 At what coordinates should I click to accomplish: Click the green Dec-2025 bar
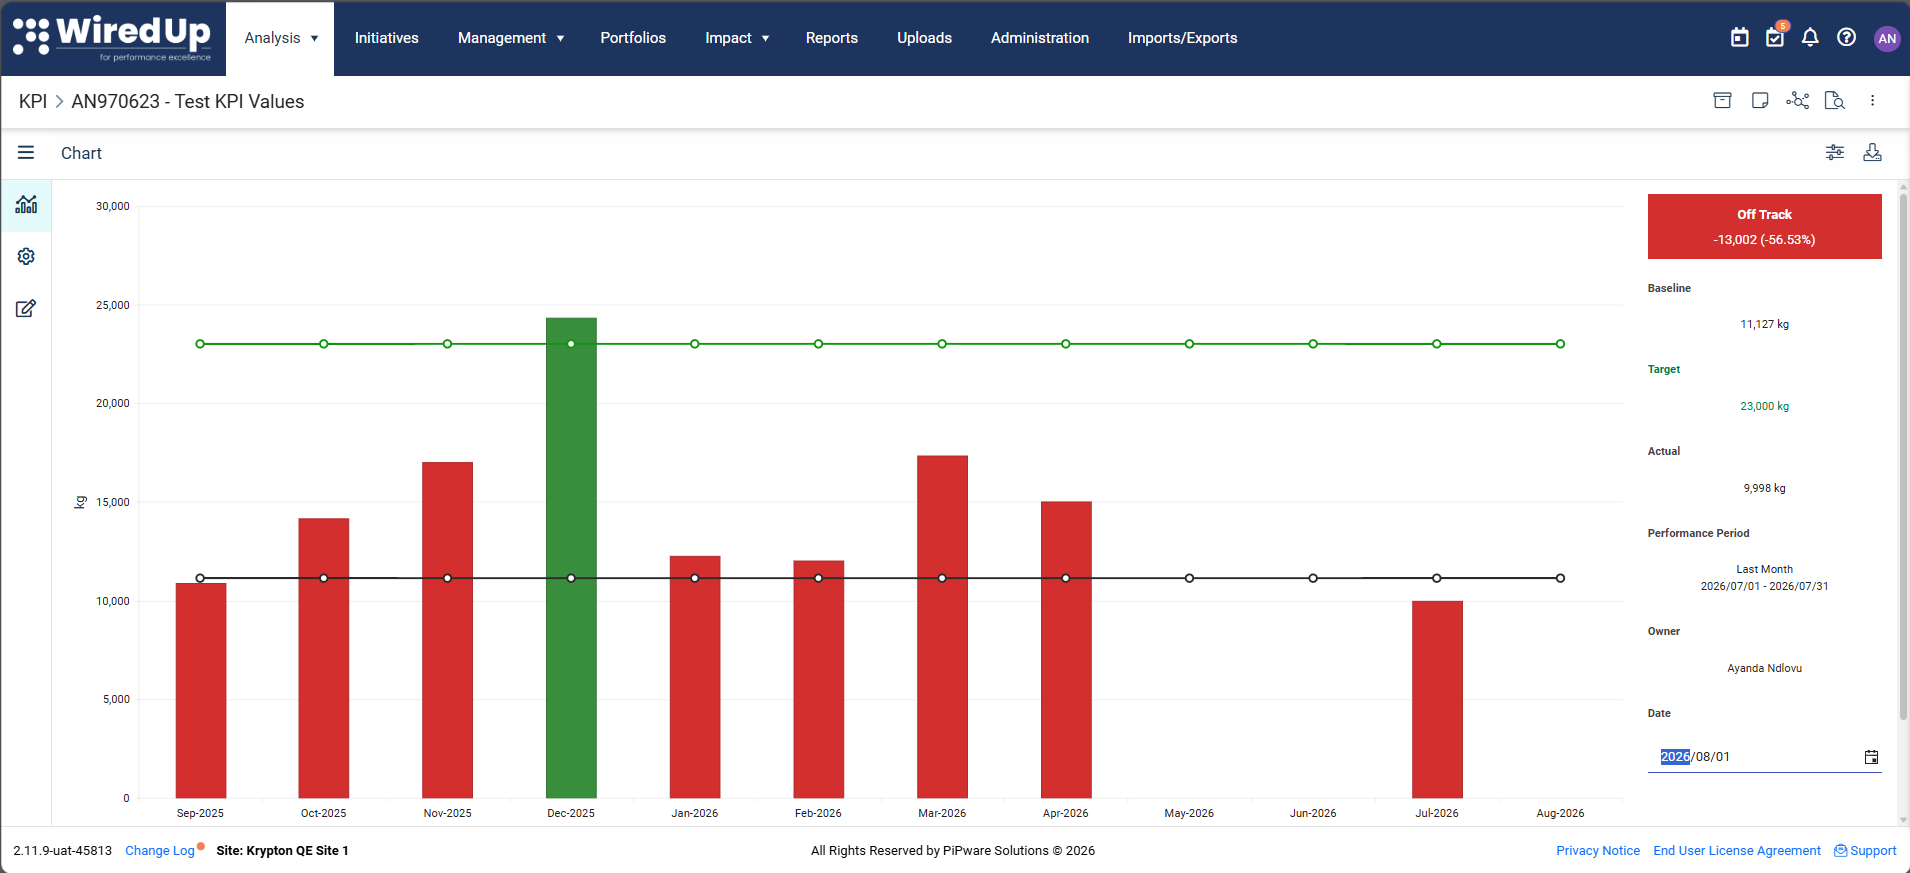pos(571,558)
